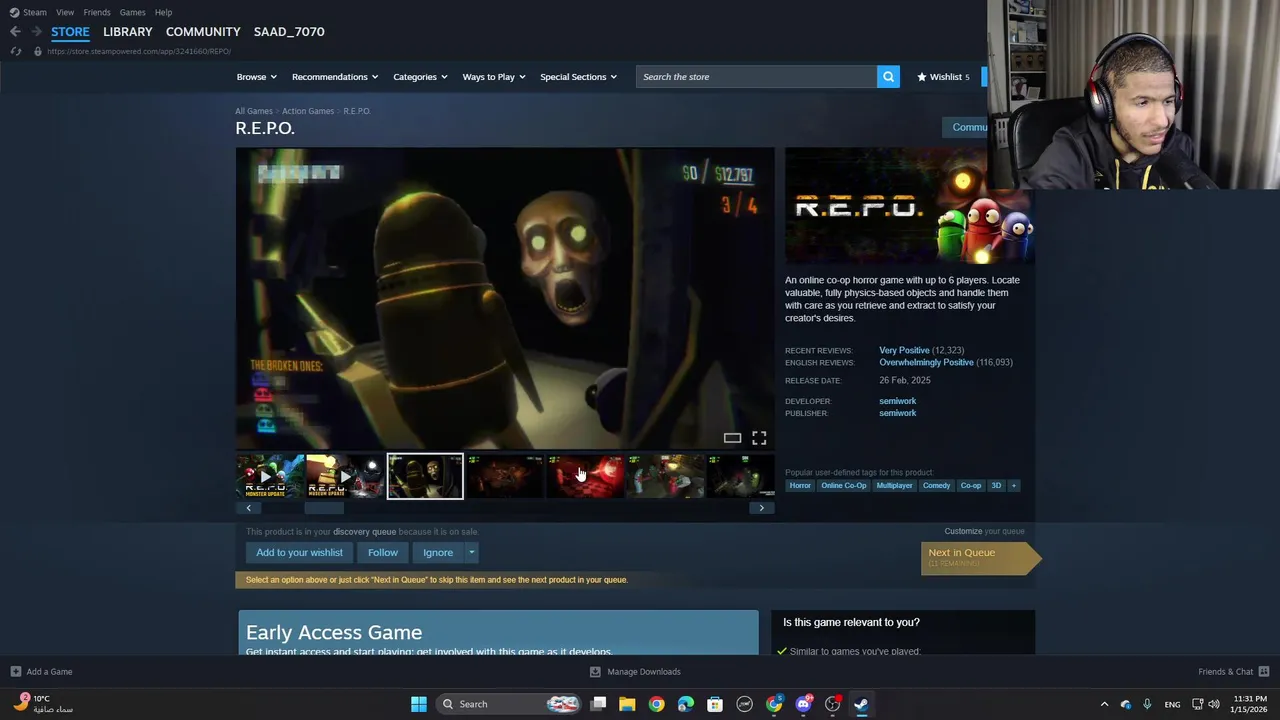1280x720 pixels.
Task: Open the View menu
Action: click(x=65, y=12)
